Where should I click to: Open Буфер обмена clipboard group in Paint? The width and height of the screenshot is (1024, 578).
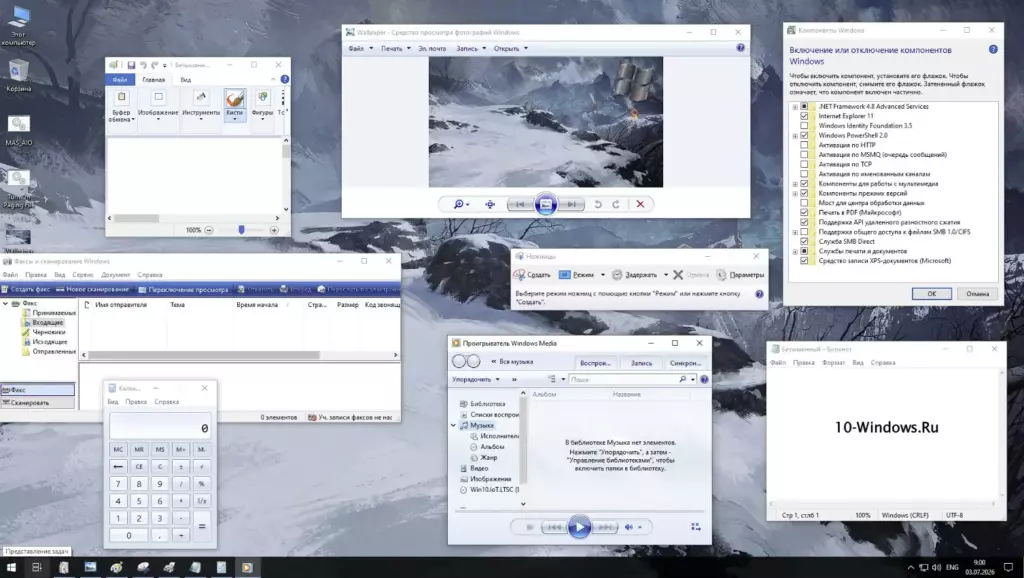point(121,106)
